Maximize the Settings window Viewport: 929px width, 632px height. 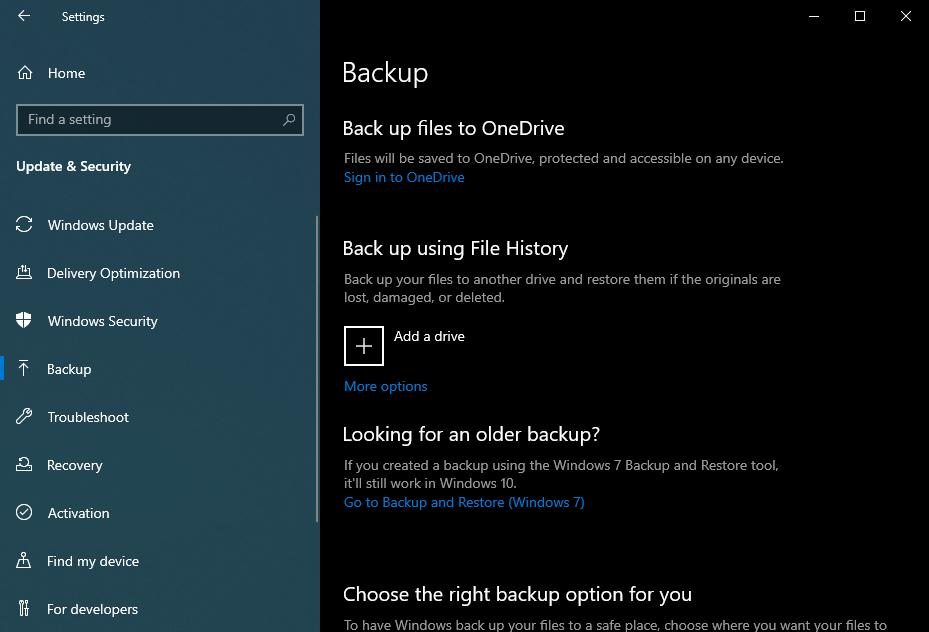click(859, 16)
